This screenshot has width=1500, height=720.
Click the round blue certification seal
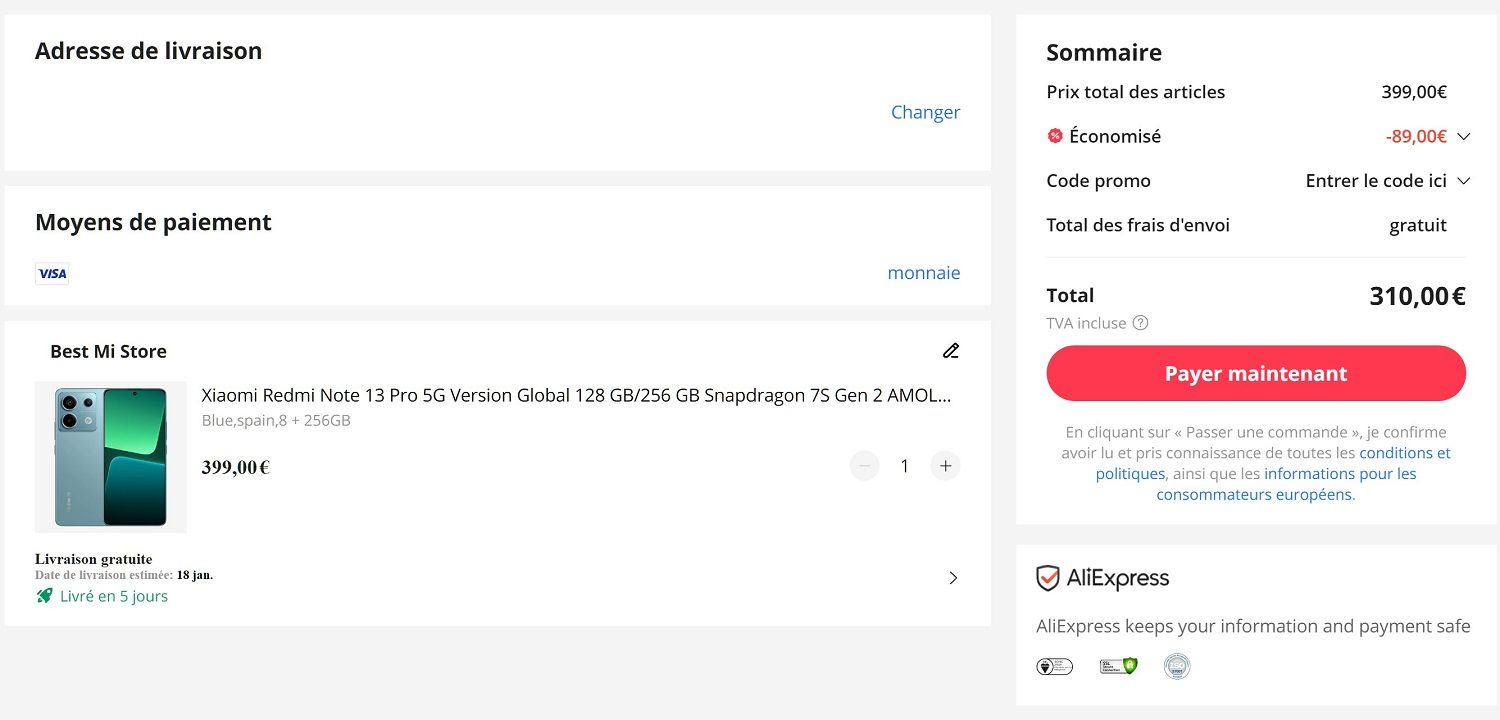[x=1177, y=666]
